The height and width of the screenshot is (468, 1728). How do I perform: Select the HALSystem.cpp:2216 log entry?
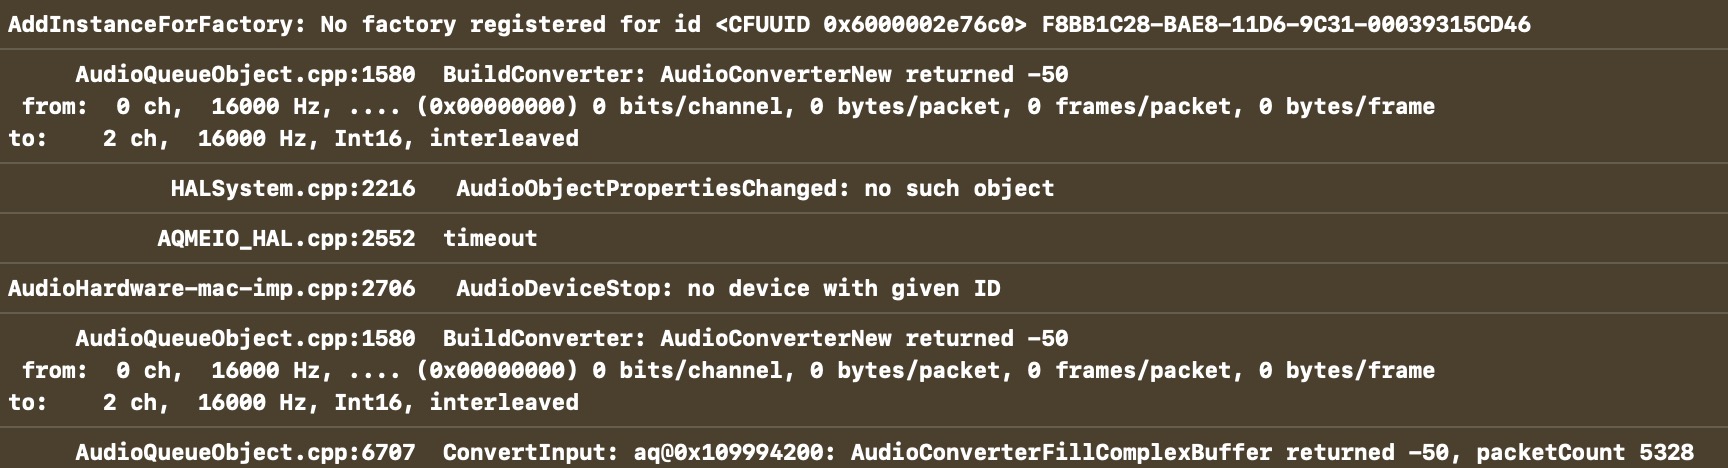[x=292, y=188]
